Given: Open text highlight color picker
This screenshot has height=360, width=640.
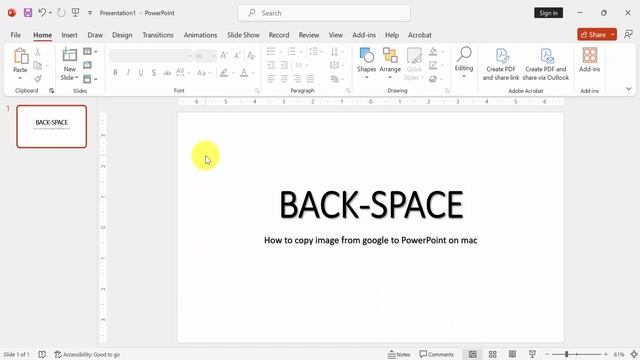Looking at the screenshot, I should (x=224, y=73).
